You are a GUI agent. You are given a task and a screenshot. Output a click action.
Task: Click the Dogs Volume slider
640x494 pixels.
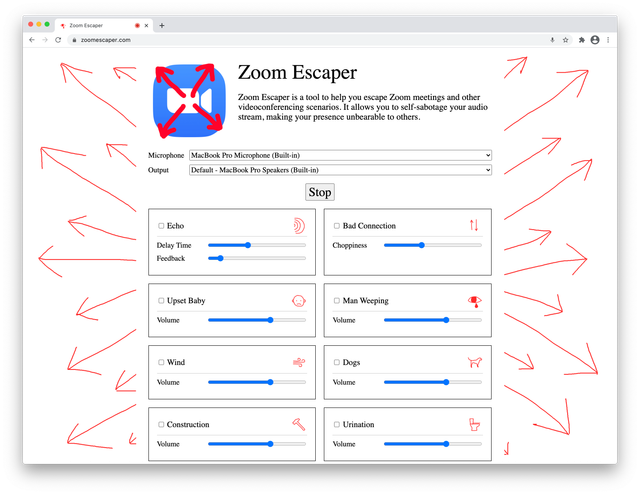[x=433, y=382]
